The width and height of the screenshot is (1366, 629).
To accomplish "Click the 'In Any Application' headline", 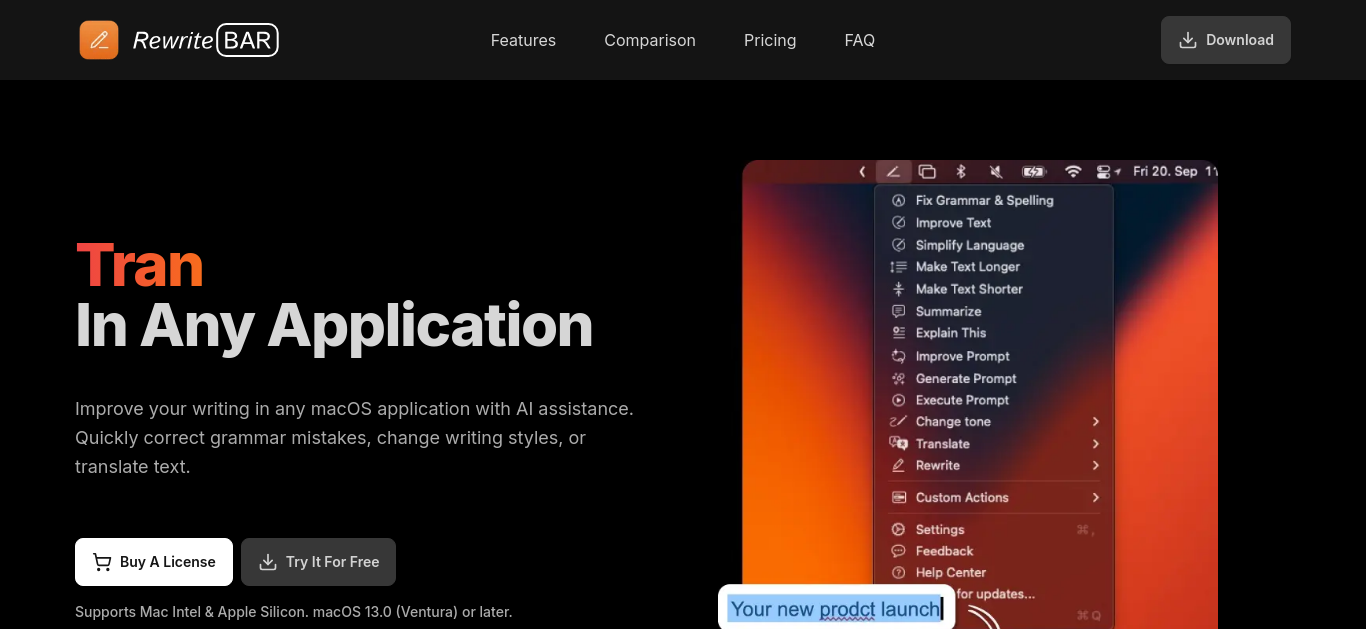I will pos(334,325).
